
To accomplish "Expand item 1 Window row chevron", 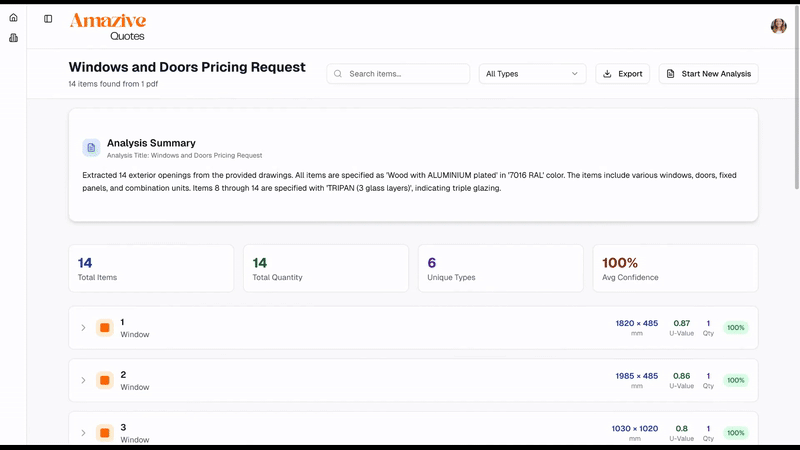I will click(x=83, y=328).
